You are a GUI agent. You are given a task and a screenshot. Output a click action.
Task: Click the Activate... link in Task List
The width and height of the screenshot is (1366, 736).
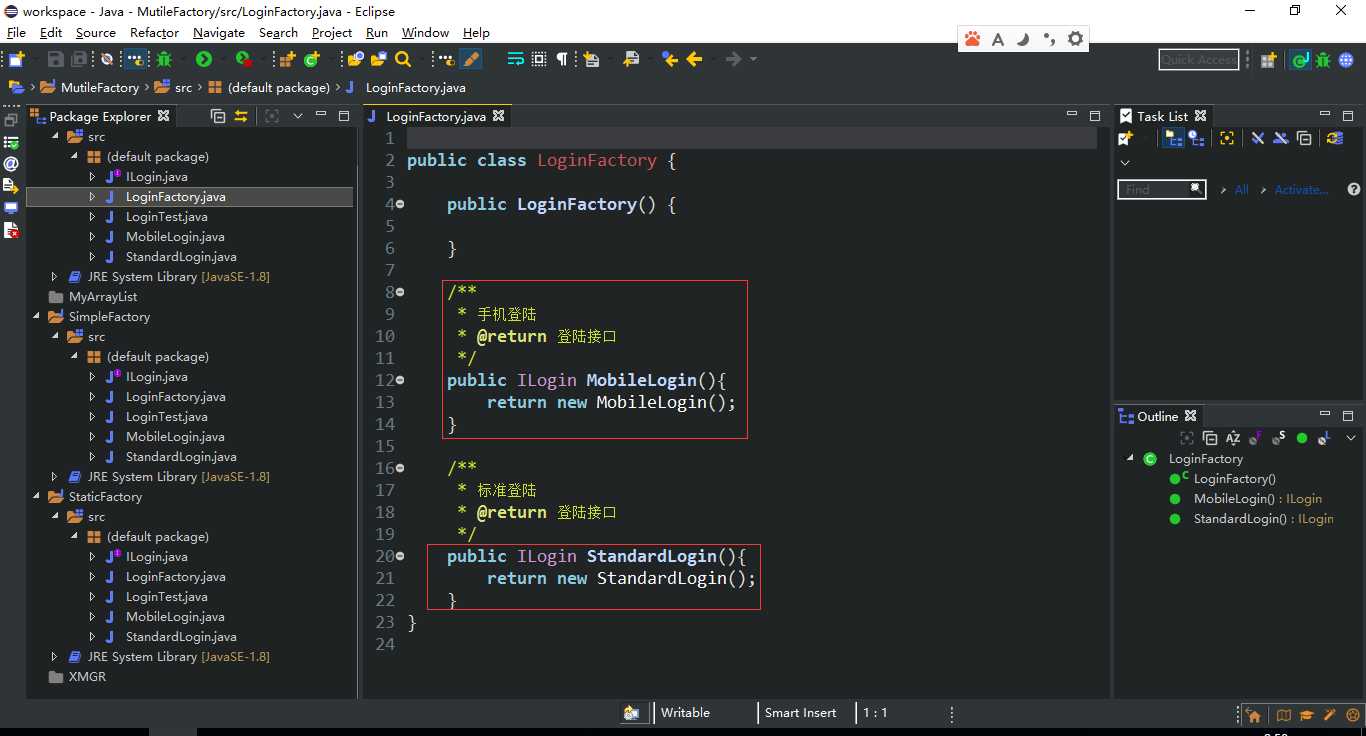point(1301,189)
